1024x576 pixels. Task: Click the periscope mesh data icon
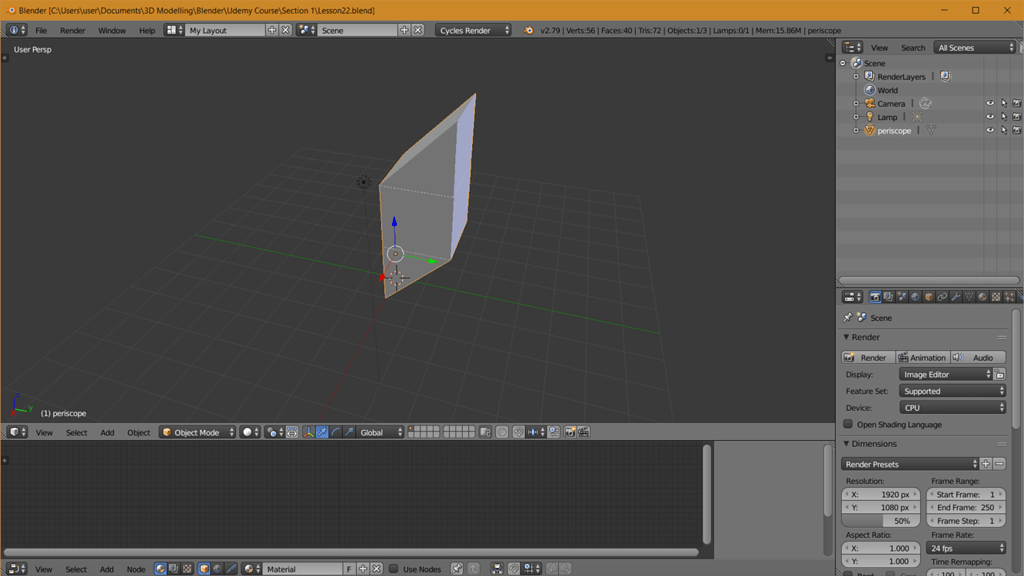(x=930, y=130)
